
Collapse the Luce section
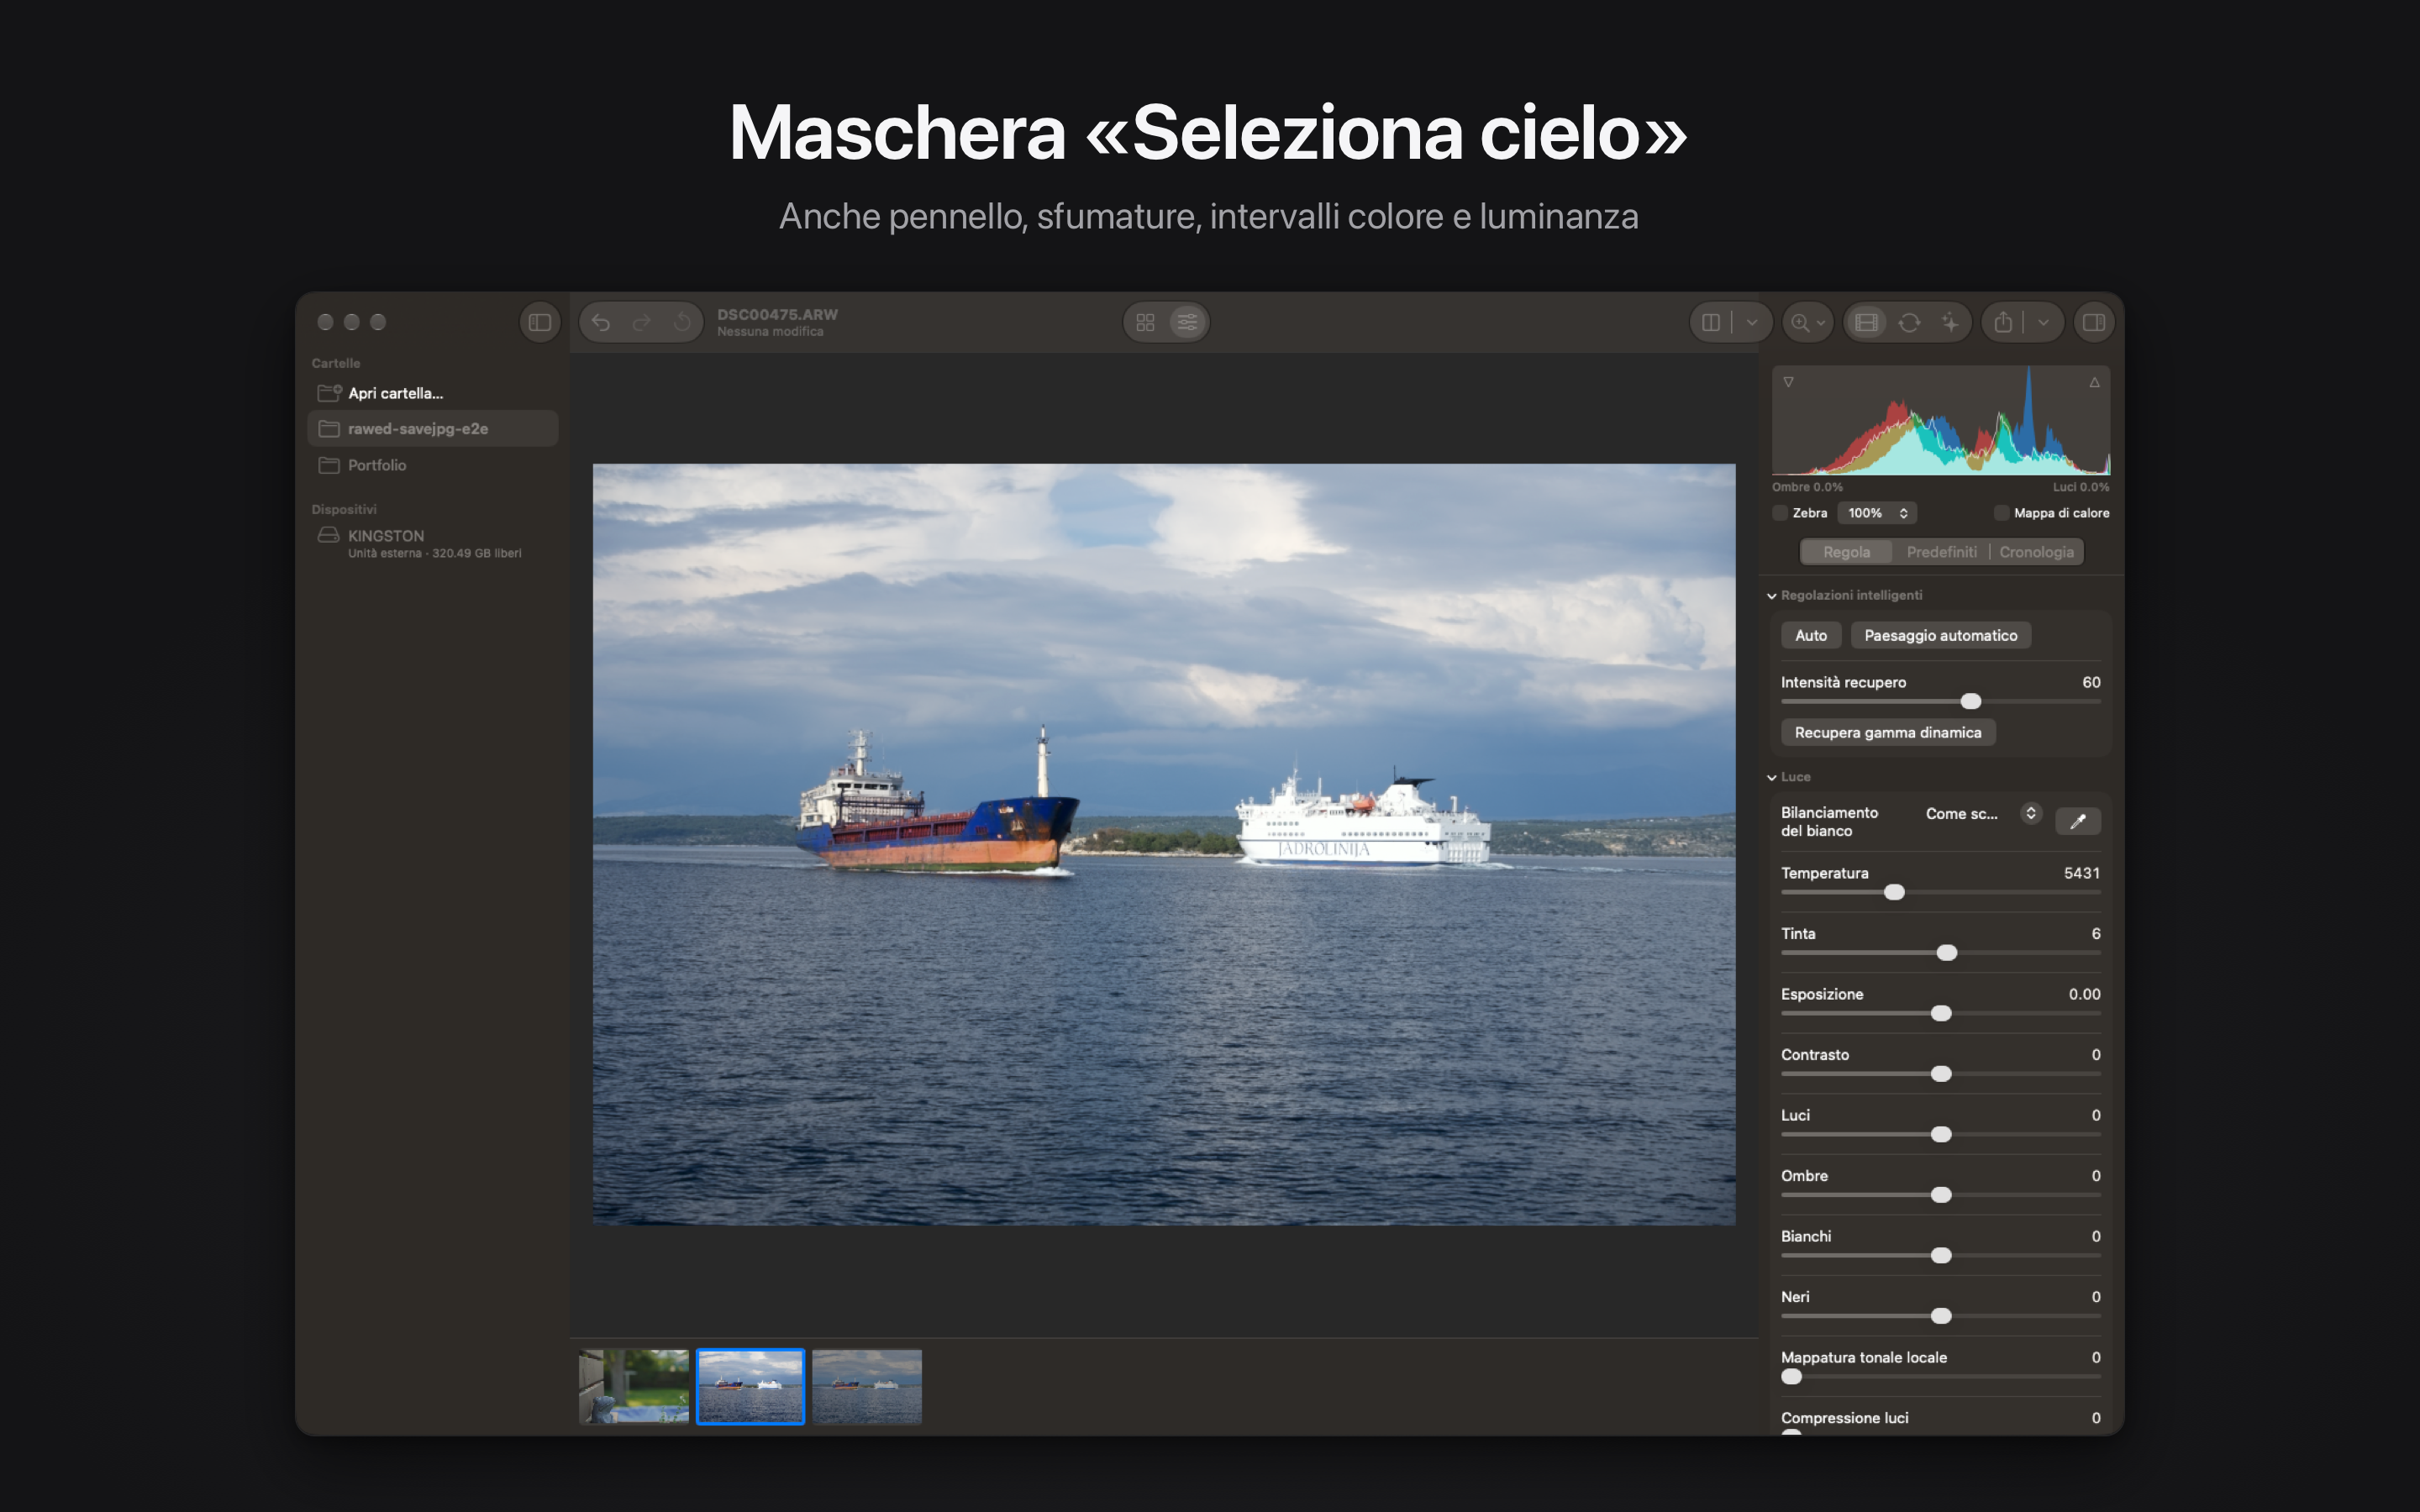[1772, 777]
